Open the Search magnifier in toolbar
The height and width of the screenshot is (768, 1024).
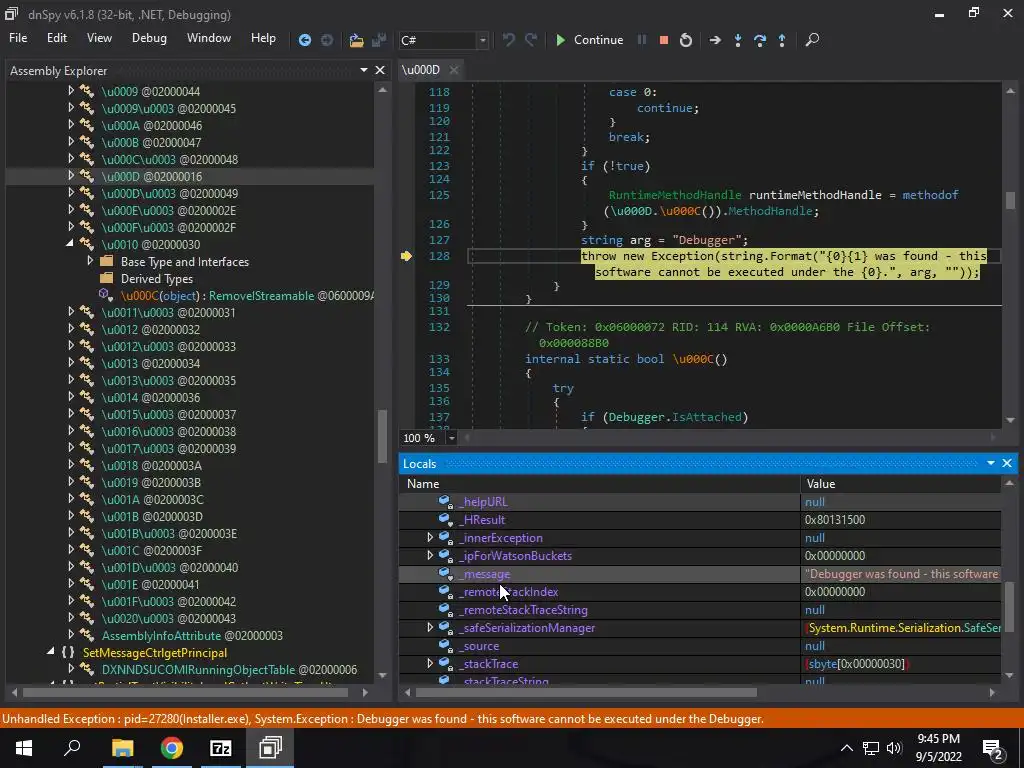812,40
